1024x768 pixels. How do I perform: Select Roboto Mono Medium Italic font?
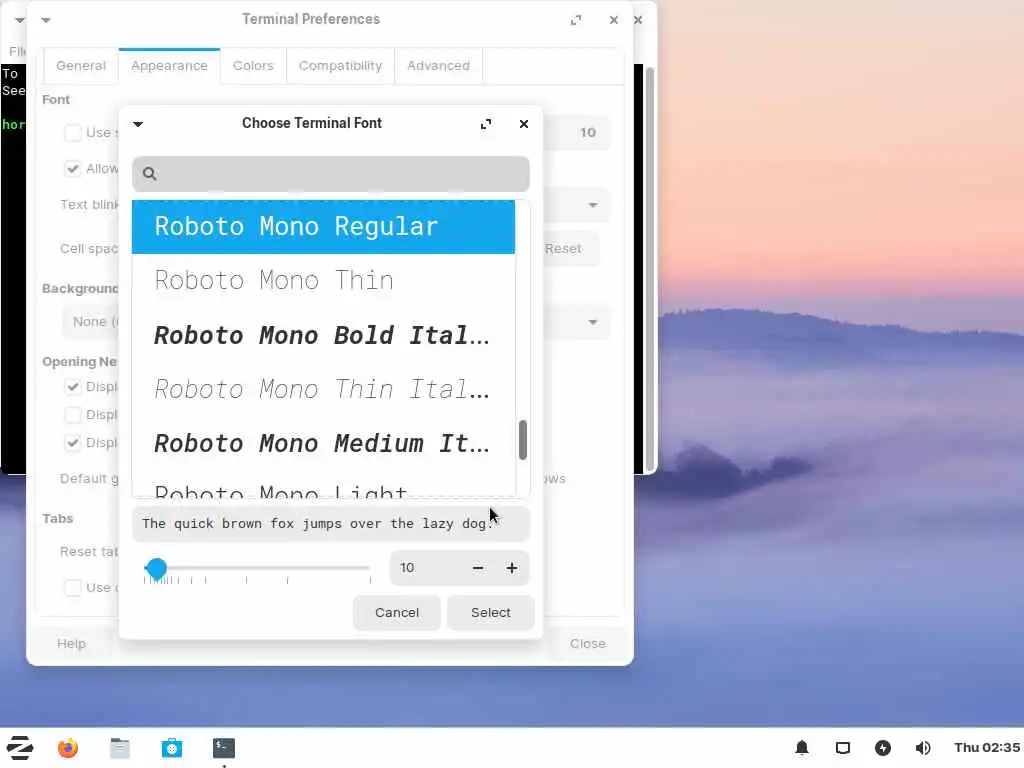(323, 443)
